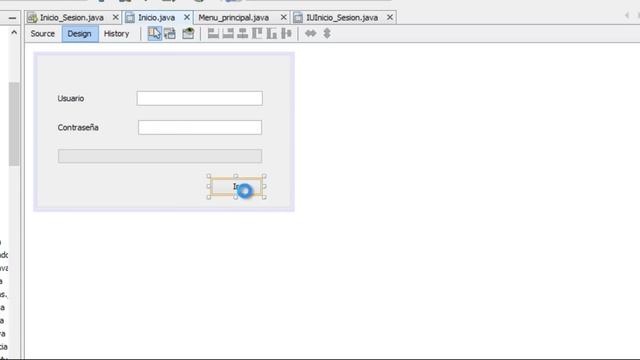640x360 pixels.
Task: Select the gray bar component below Contraseña
Action: [x=160, y=156]
